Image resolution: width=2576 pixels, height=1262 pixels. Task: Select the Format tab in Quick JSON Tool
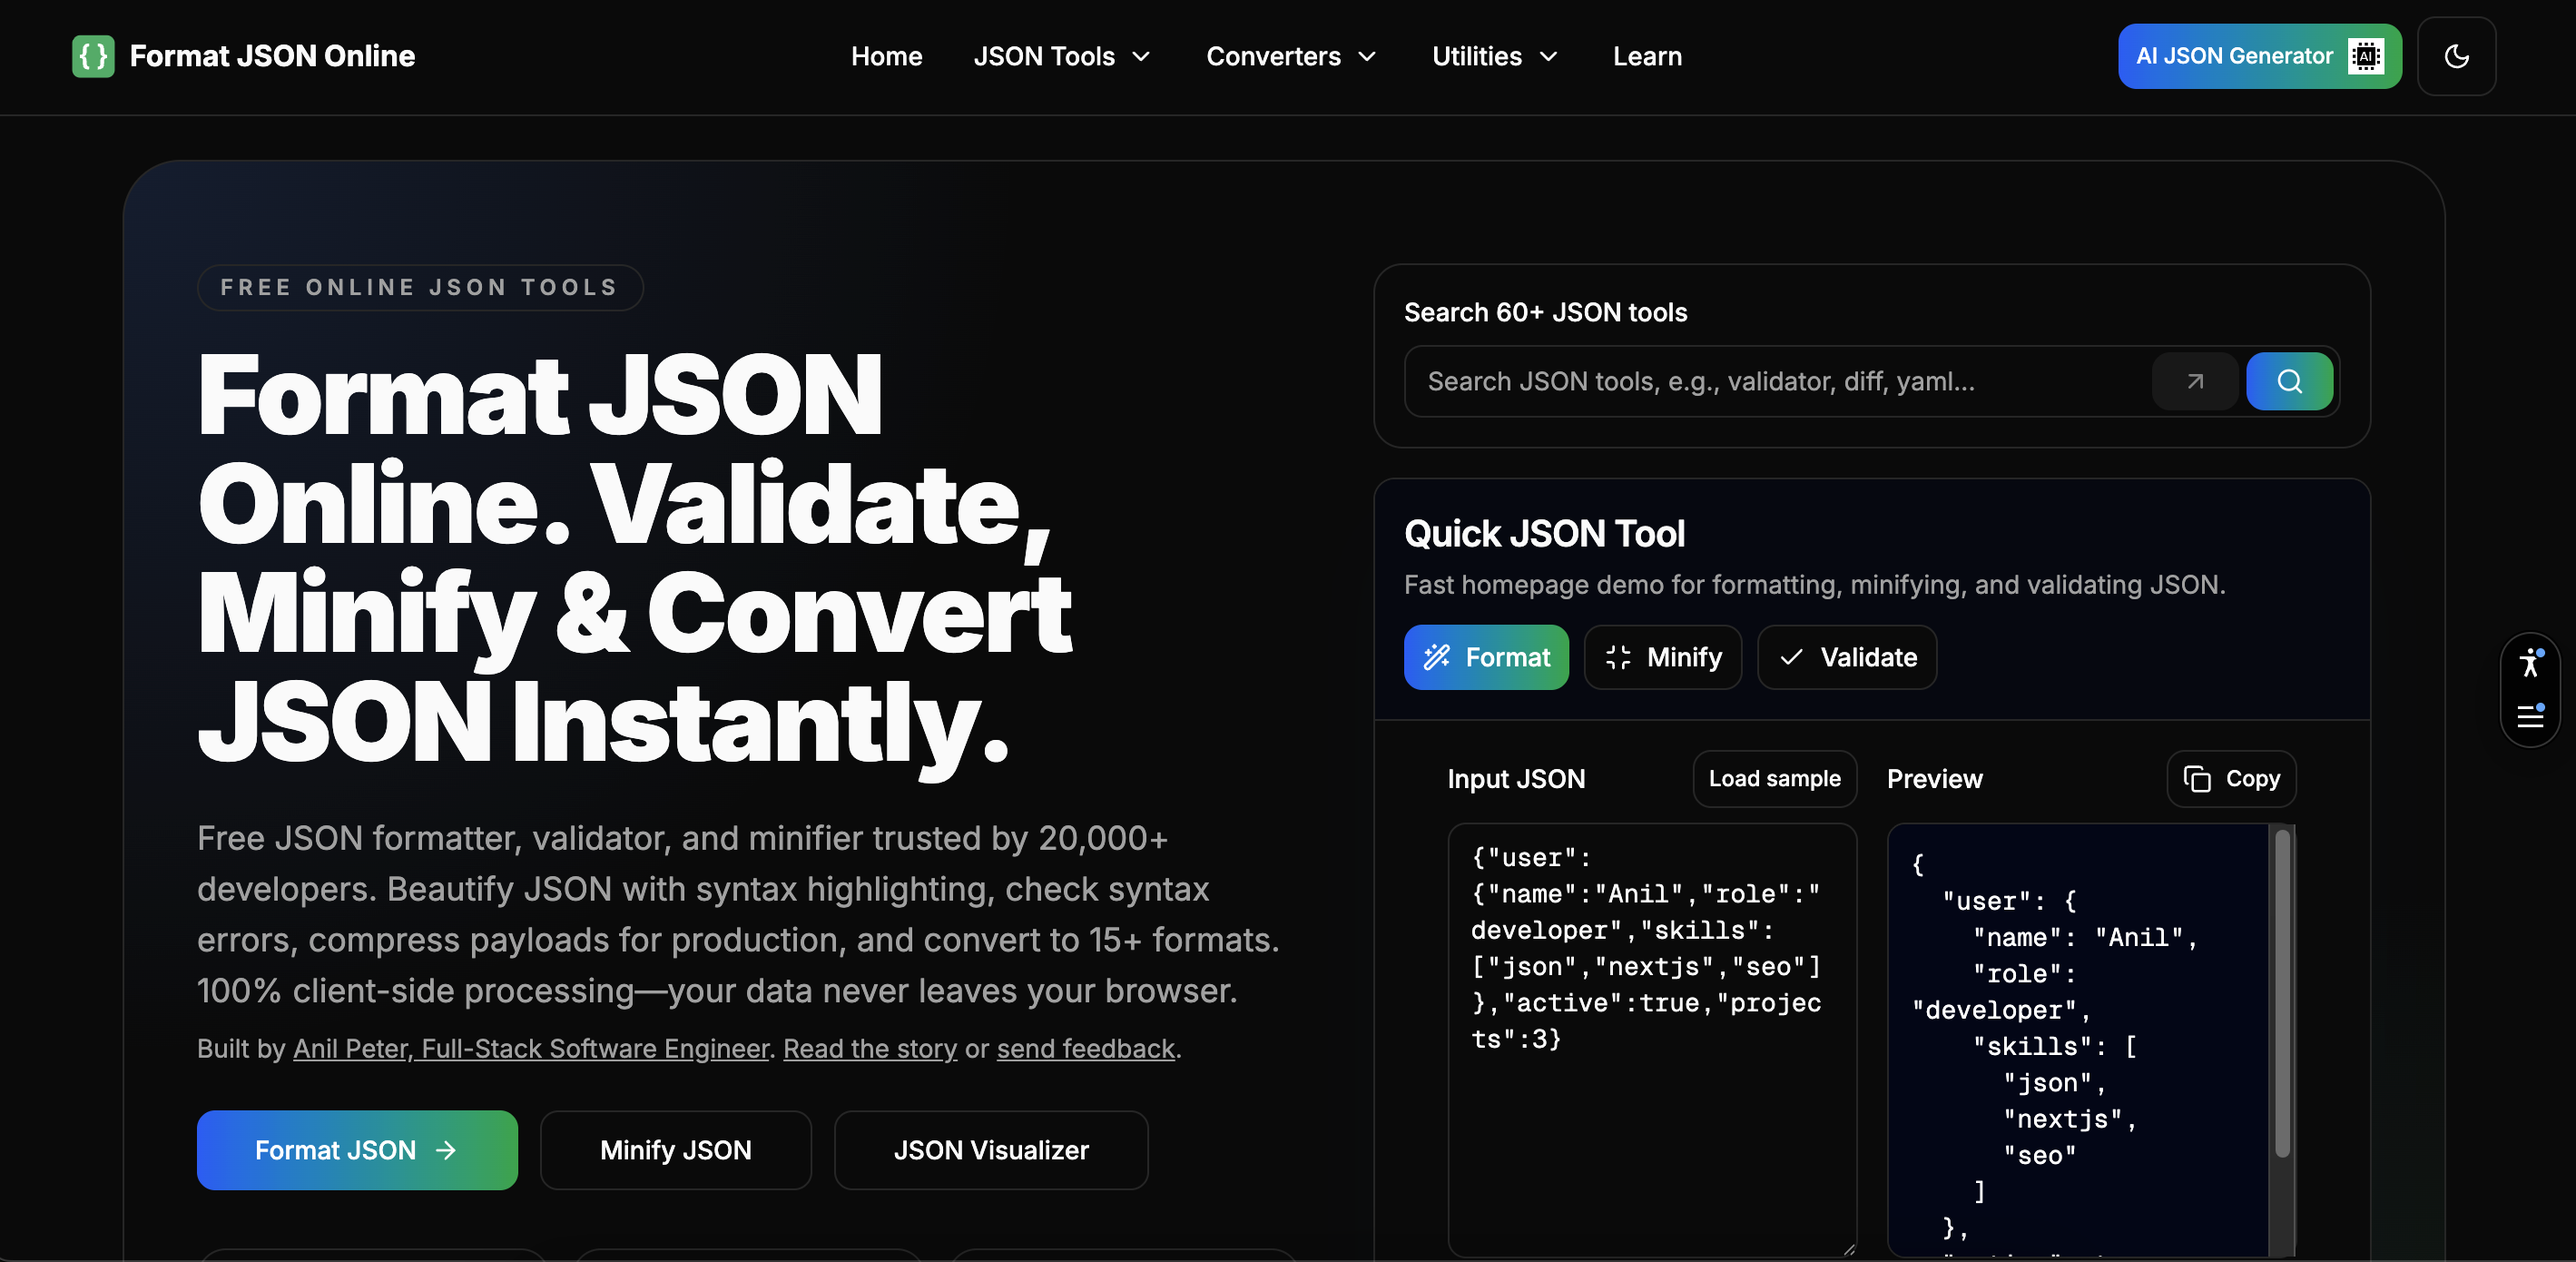[1486, 657]
